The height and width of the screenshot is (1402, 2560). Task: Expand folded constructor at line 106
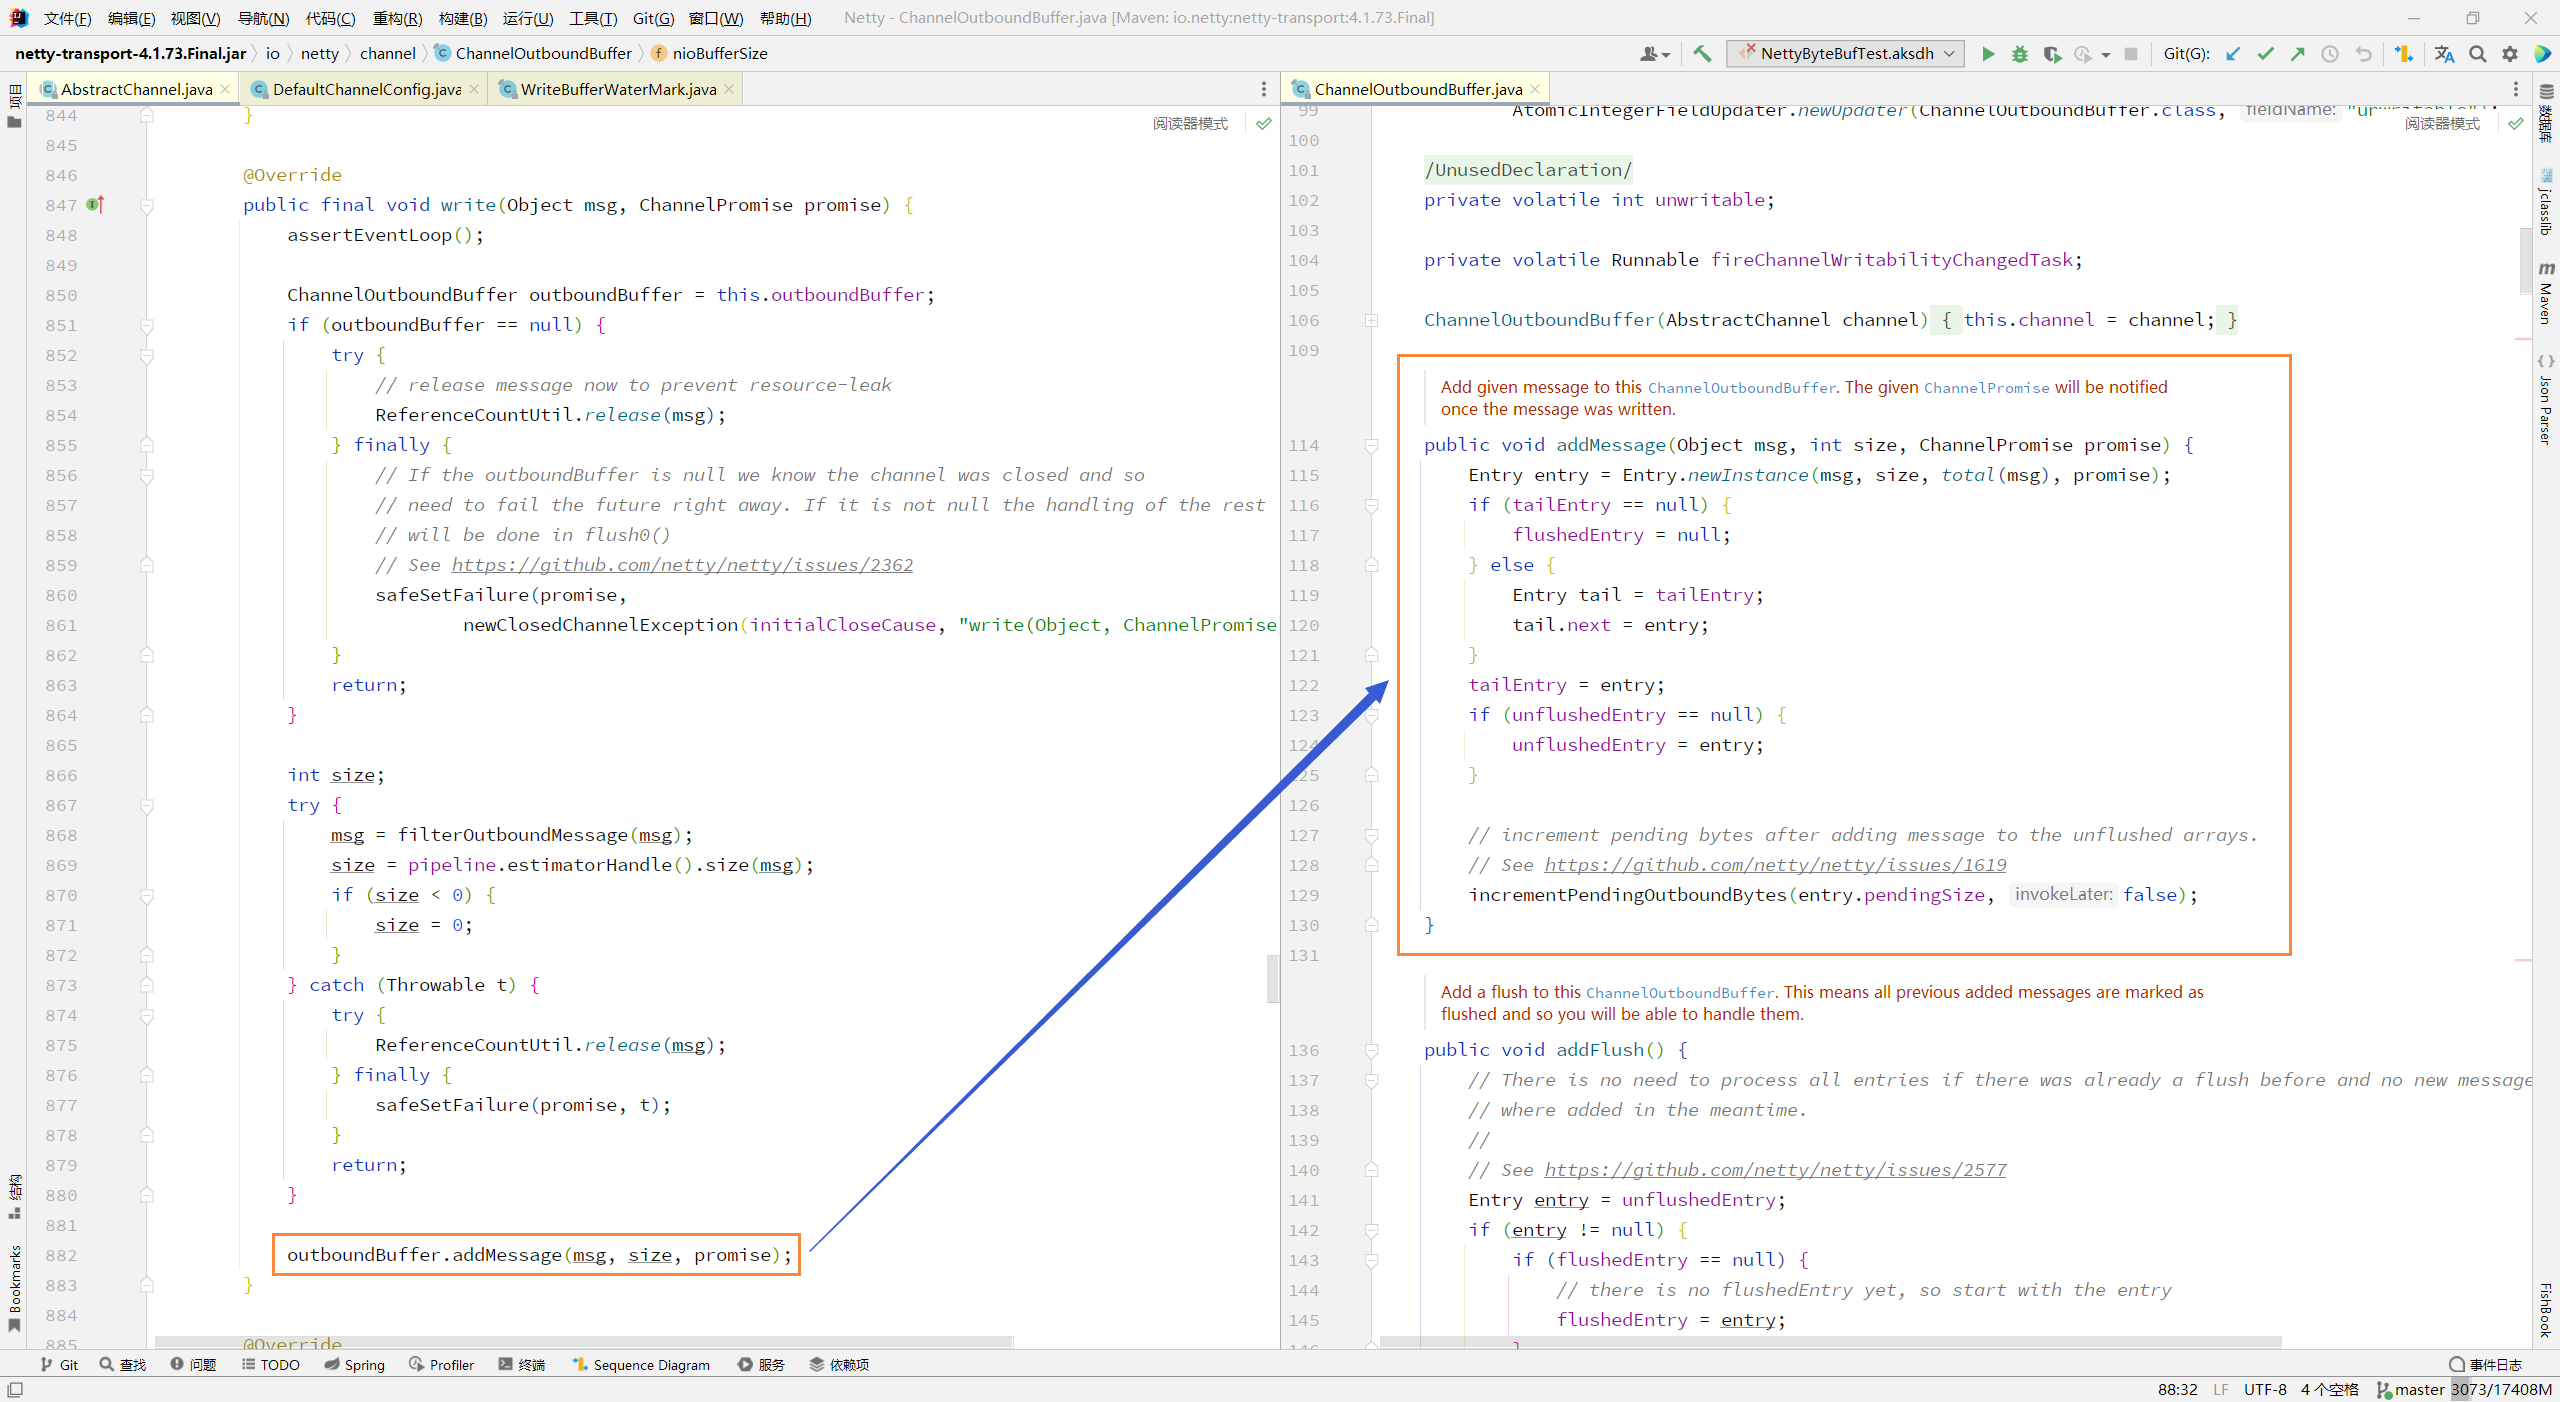click(x=1372, y=320)
